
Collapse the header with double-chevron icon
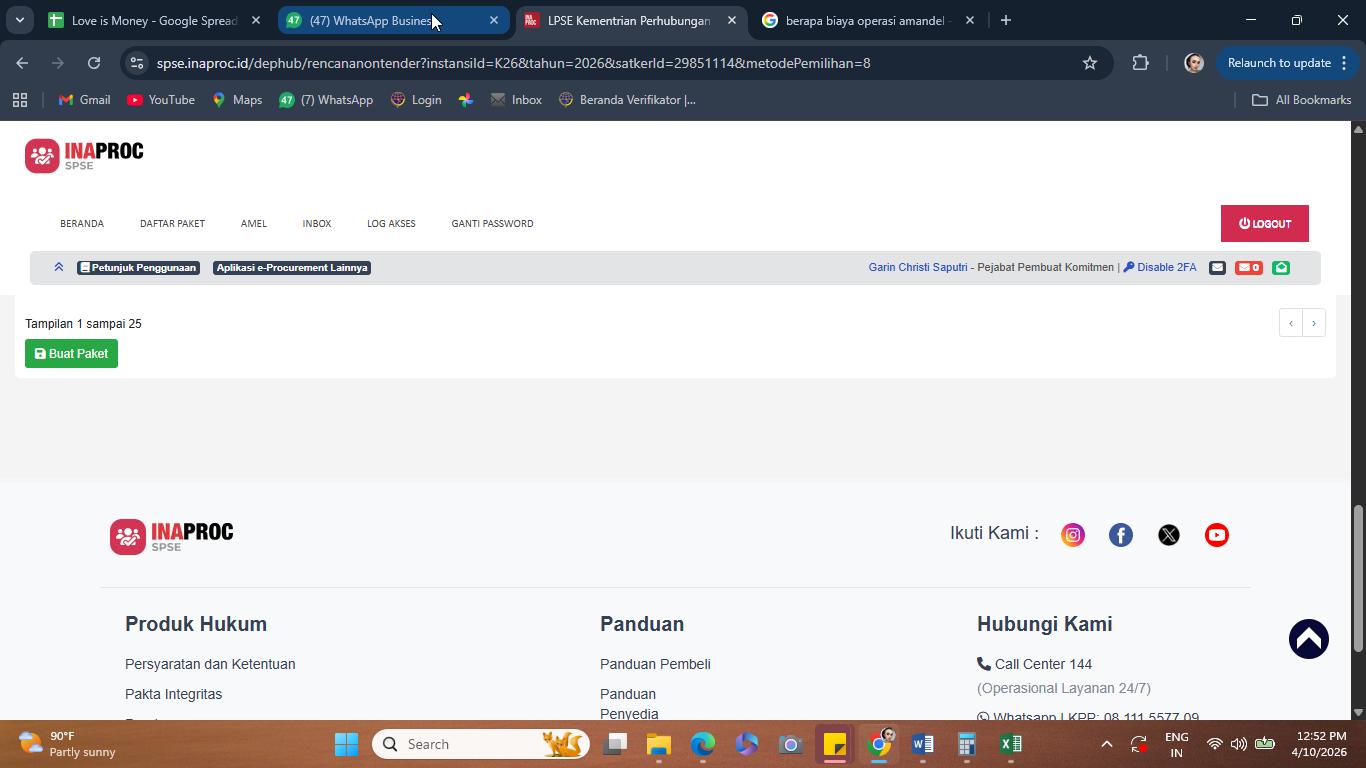pos(59,268)
